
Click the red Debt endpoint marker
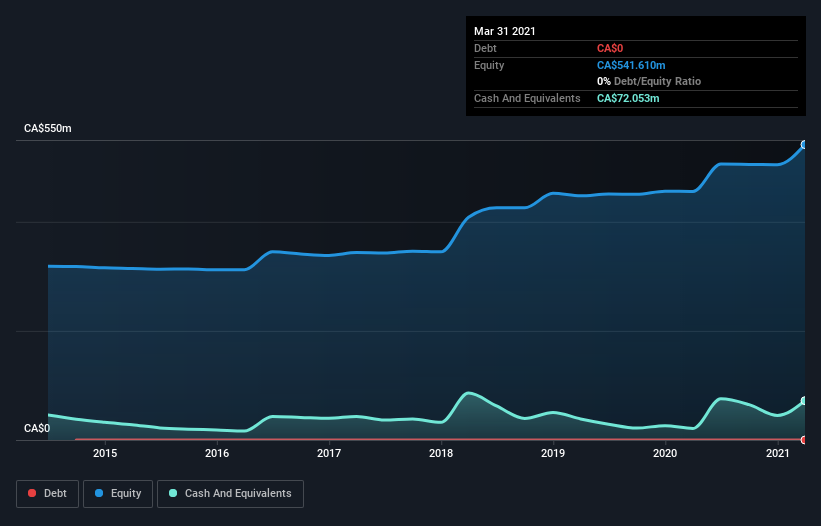pos(804,440)
